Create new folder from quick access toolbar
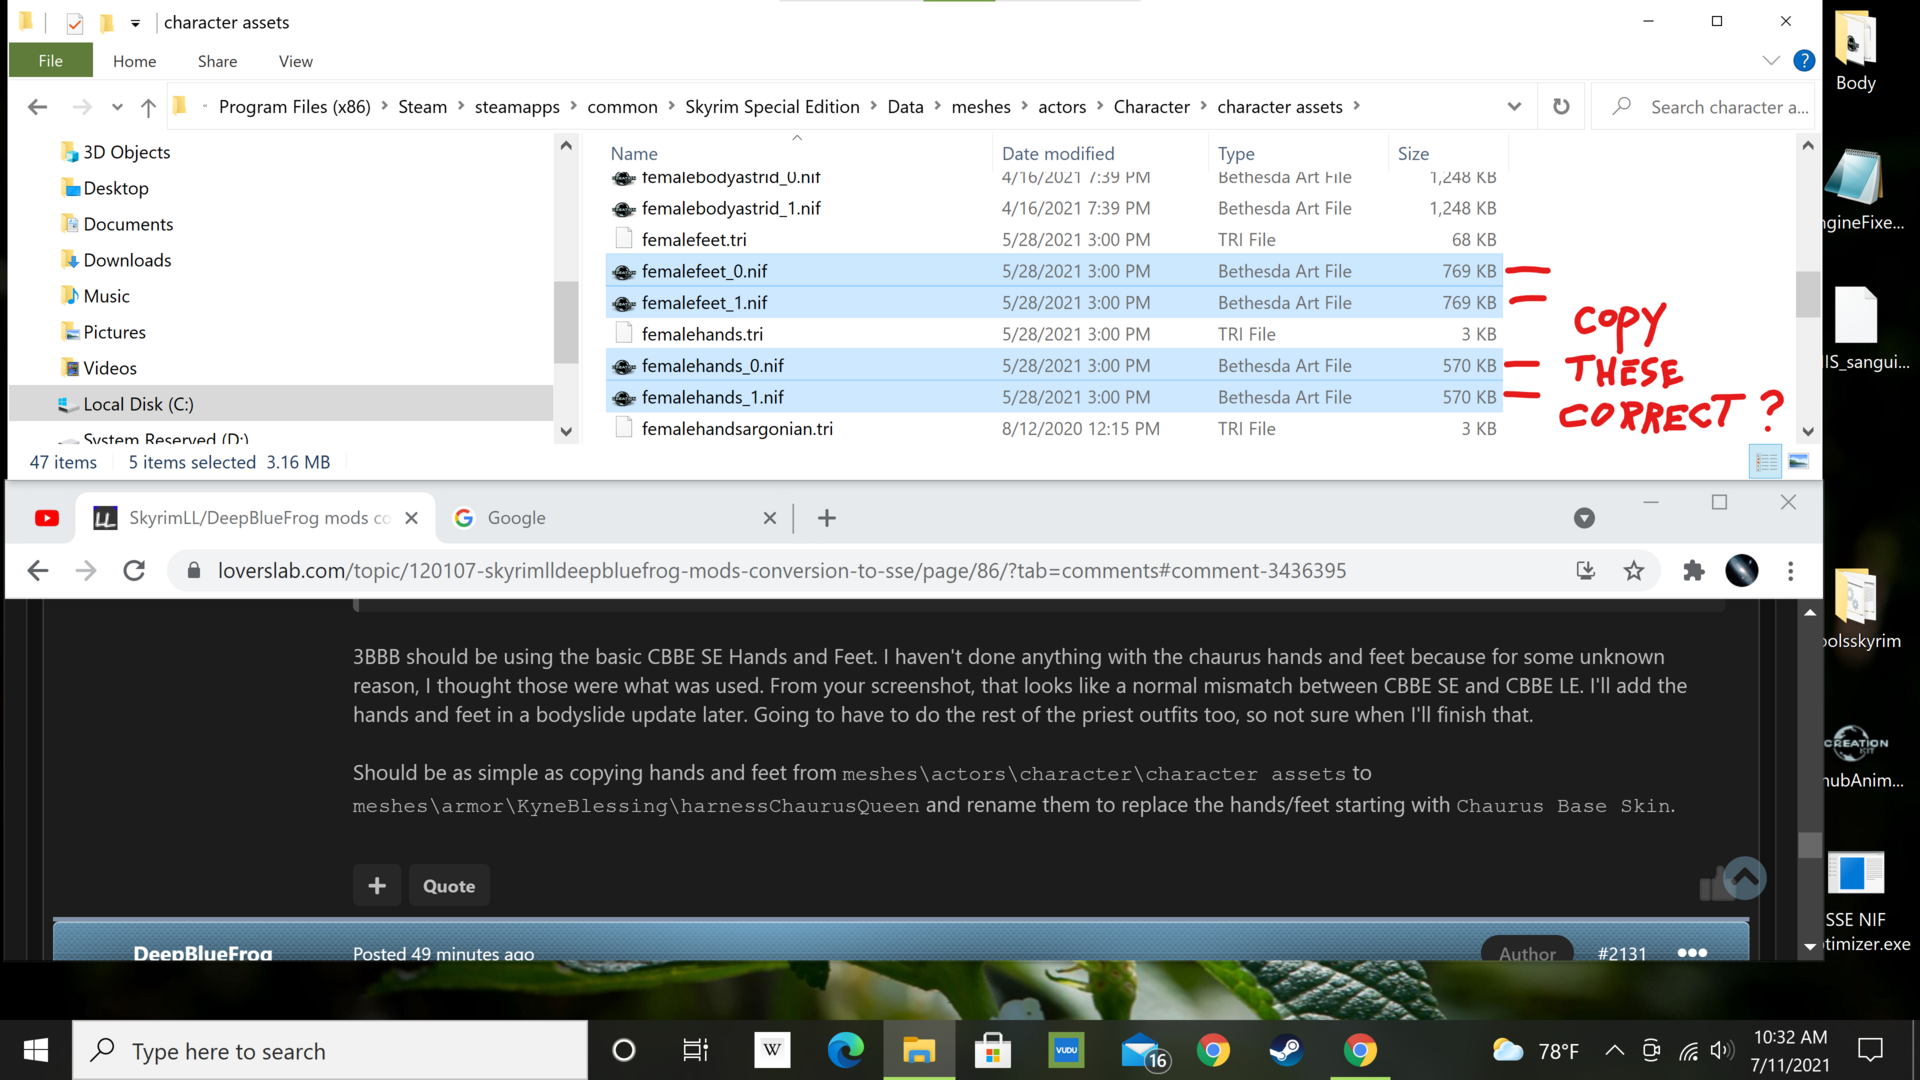This screenshot has width=1920, height=1080. click(107, 22)
